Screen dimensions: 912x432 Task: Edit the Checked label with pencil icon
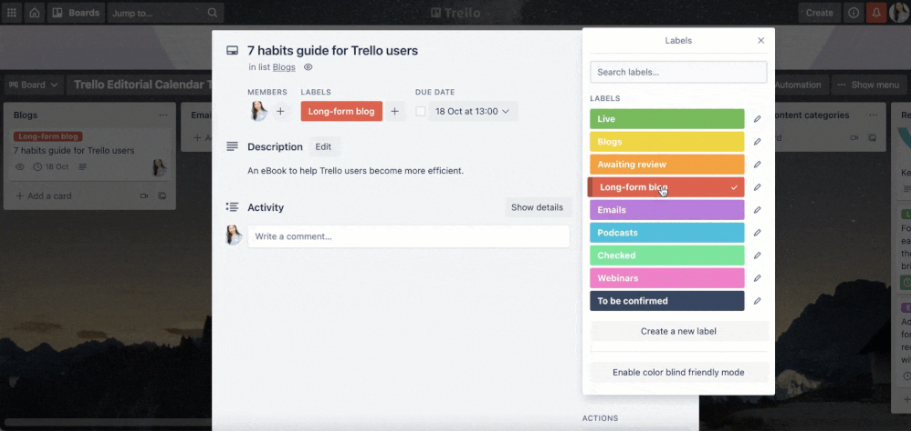coord(757,255)
